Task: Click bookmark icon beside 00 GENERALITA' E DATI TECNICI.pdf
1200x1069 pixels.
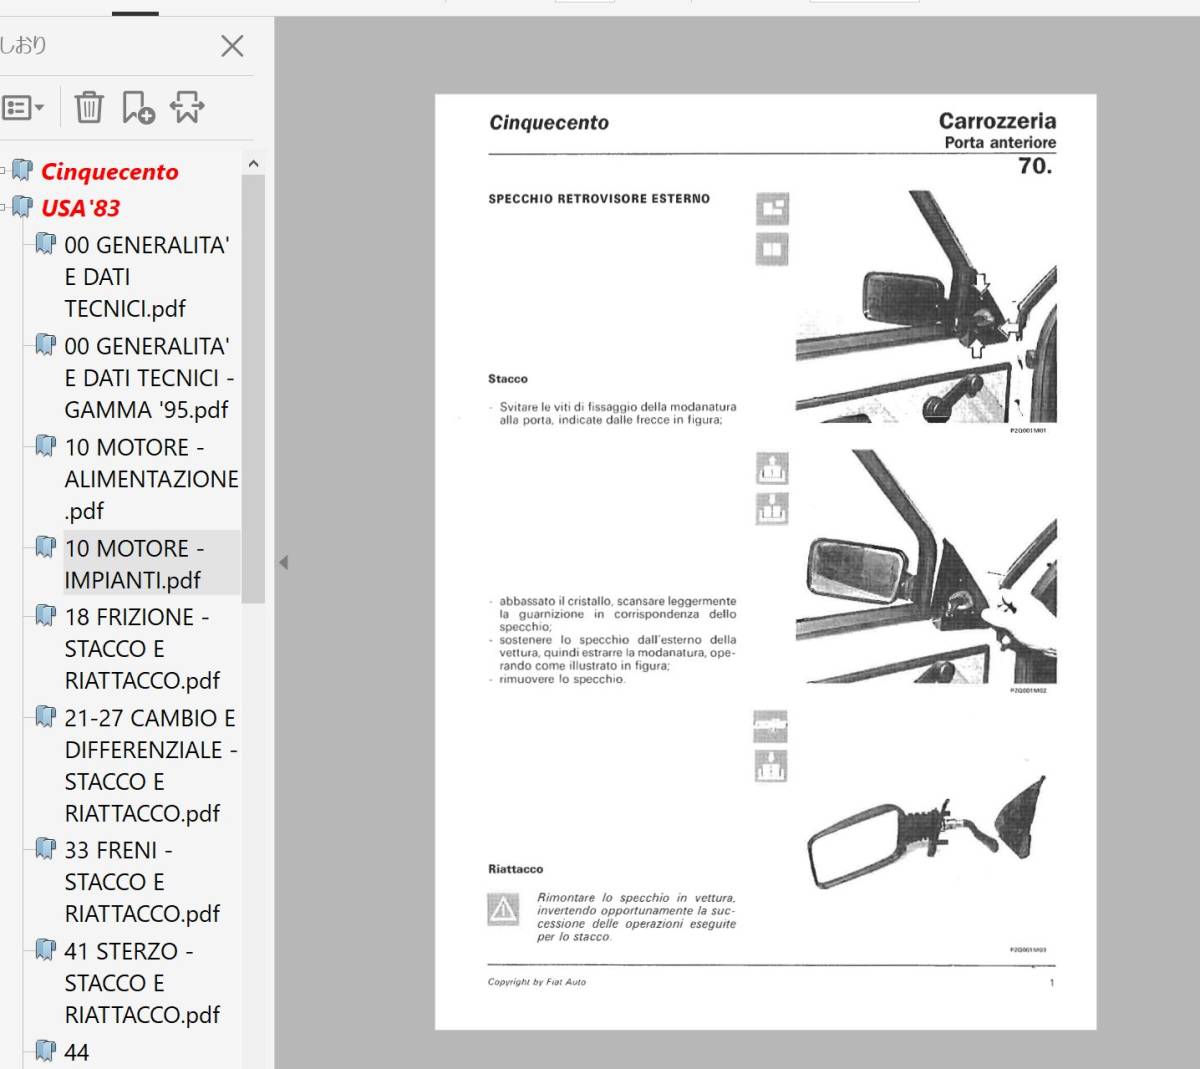Action: pos(46,243)
